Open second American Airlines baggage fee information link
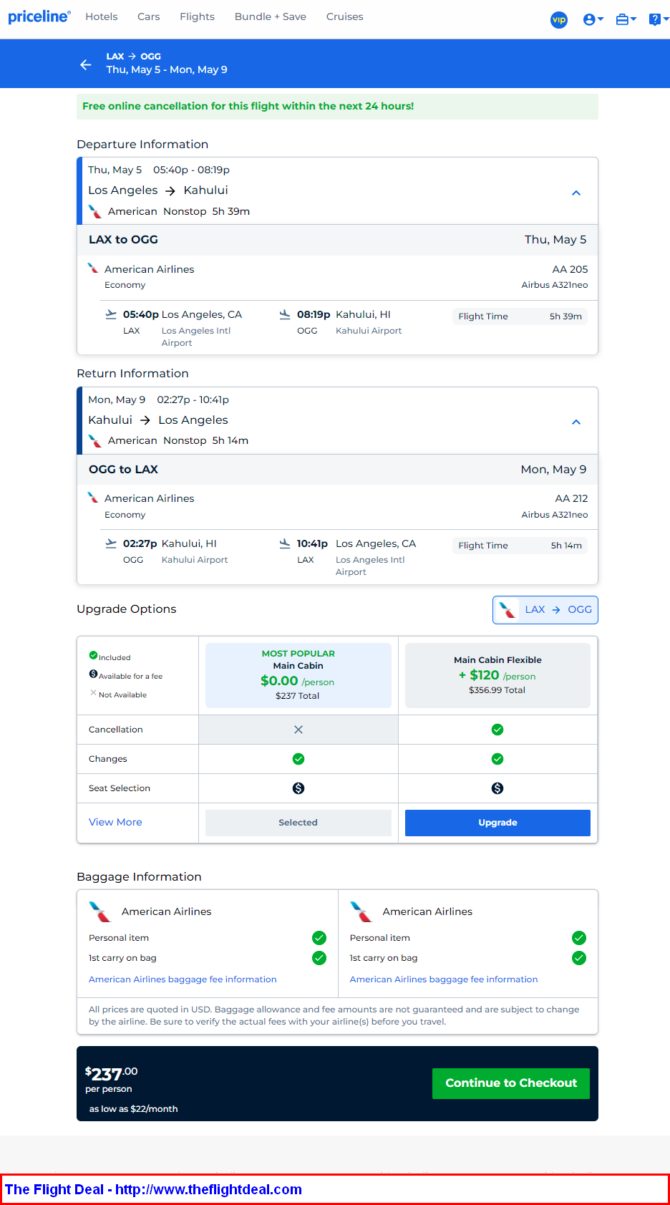670x1205 pixels. coord(444,979)
